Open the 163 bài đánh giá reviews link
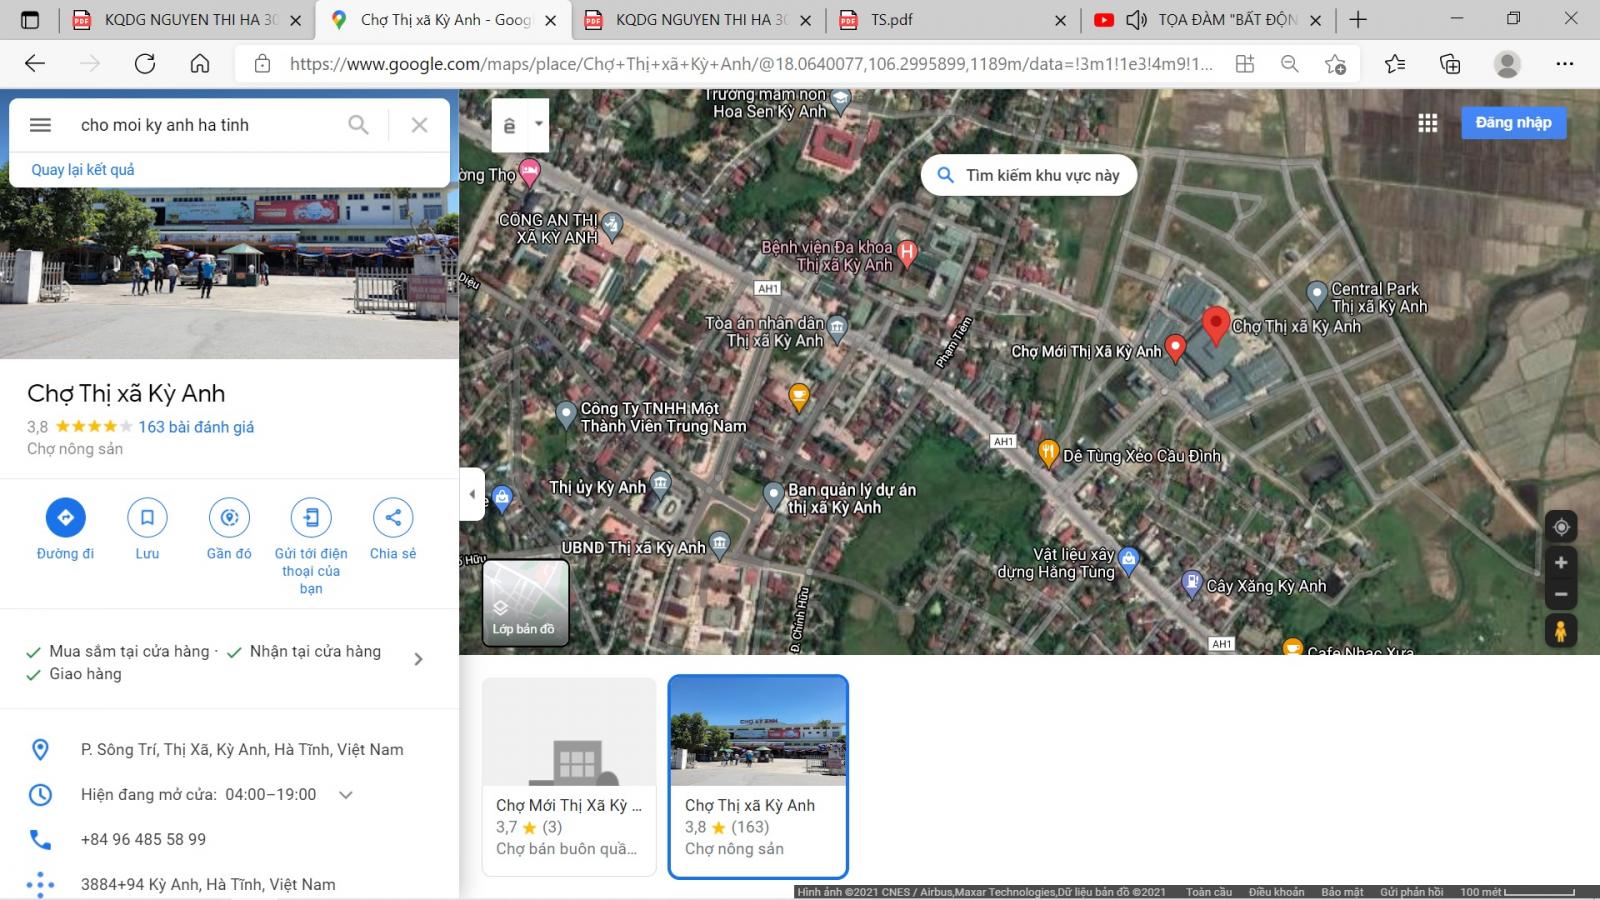Screen dimensions: 1600x900 196,427
